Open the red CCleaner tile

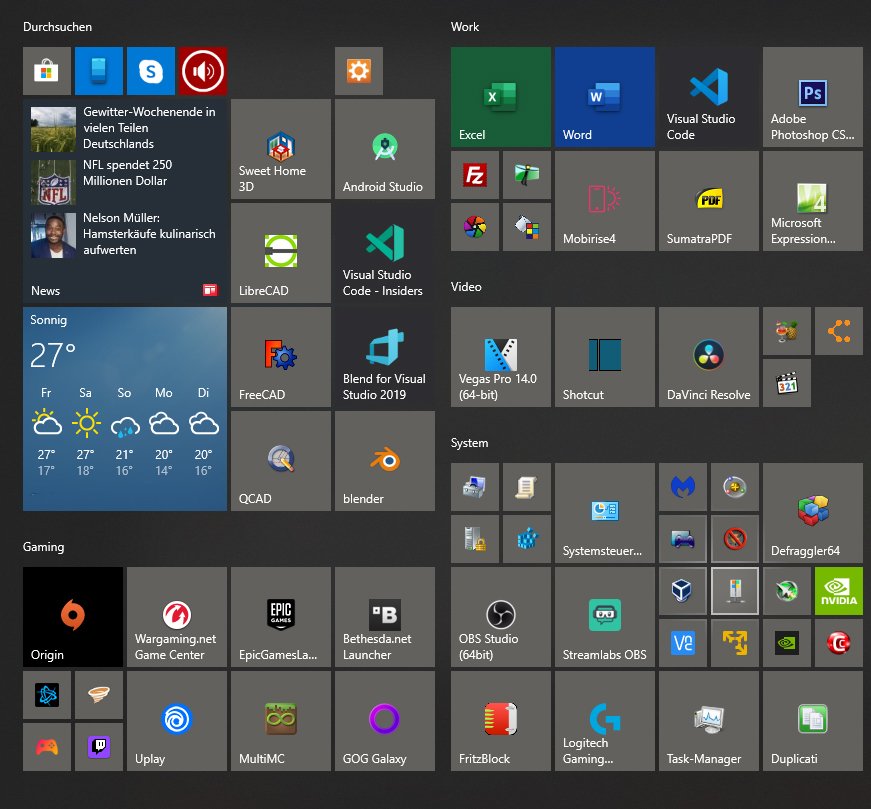coord(839,643)
